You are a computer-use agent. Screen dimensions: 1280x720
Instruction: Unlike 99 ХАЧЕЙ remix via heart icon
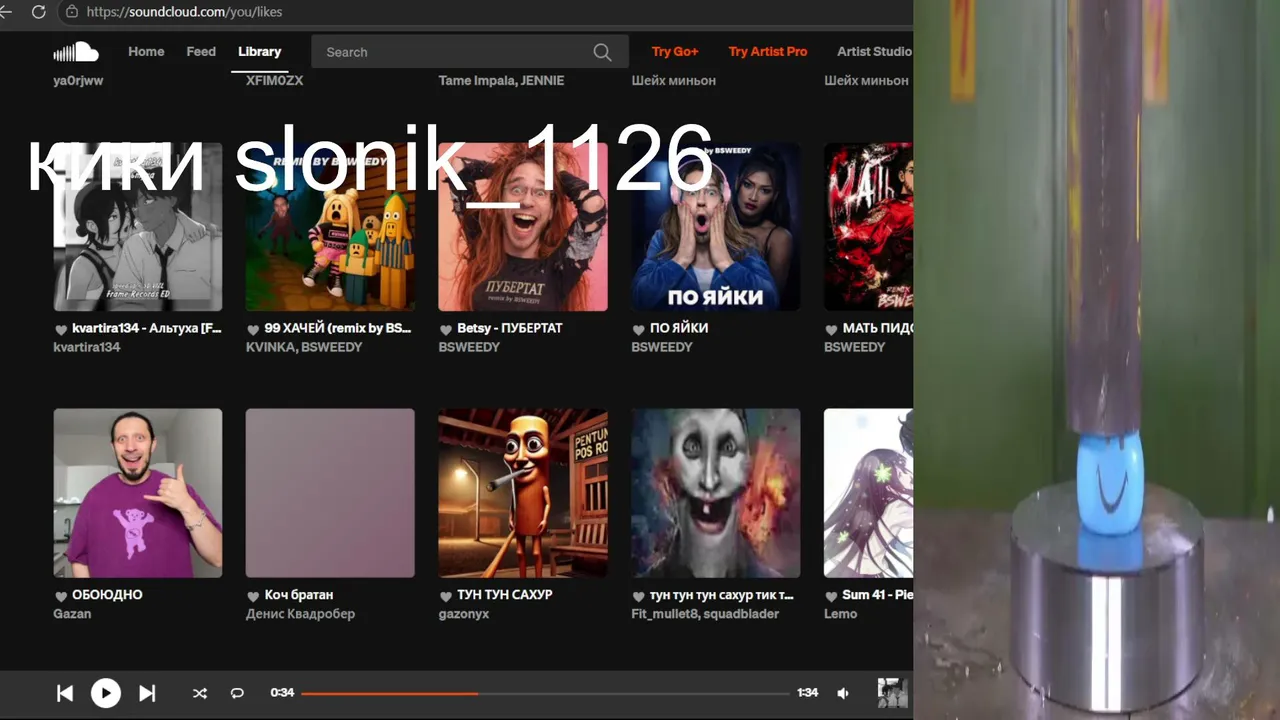pyautogui.click(x=253, y=329)
